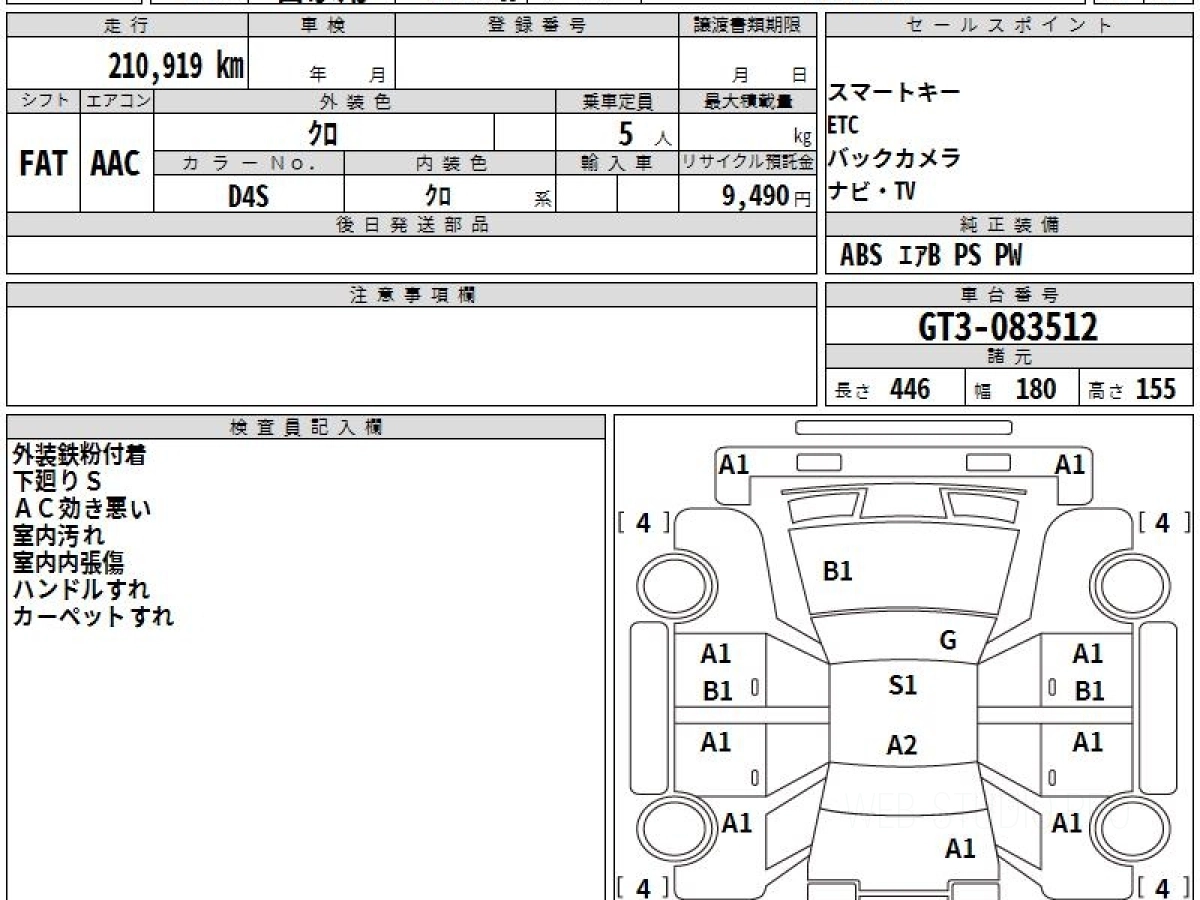The height and width of the screenshot is (900, 1200).
Task: Select the ABS エアB PS PW equipment line
Action: tap(931, 256)
